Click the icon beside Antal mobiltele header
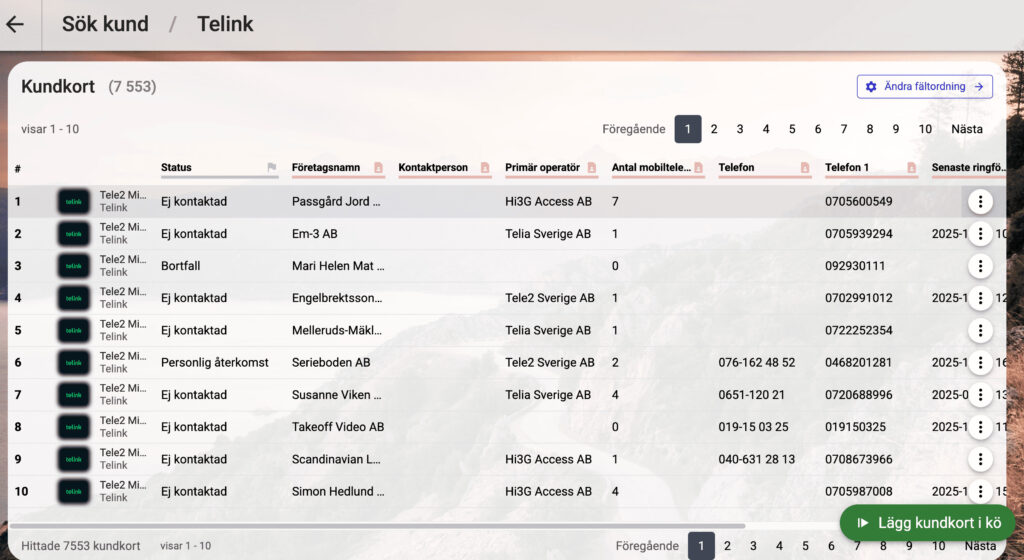The image size is (1024, 560). [698, 168]
